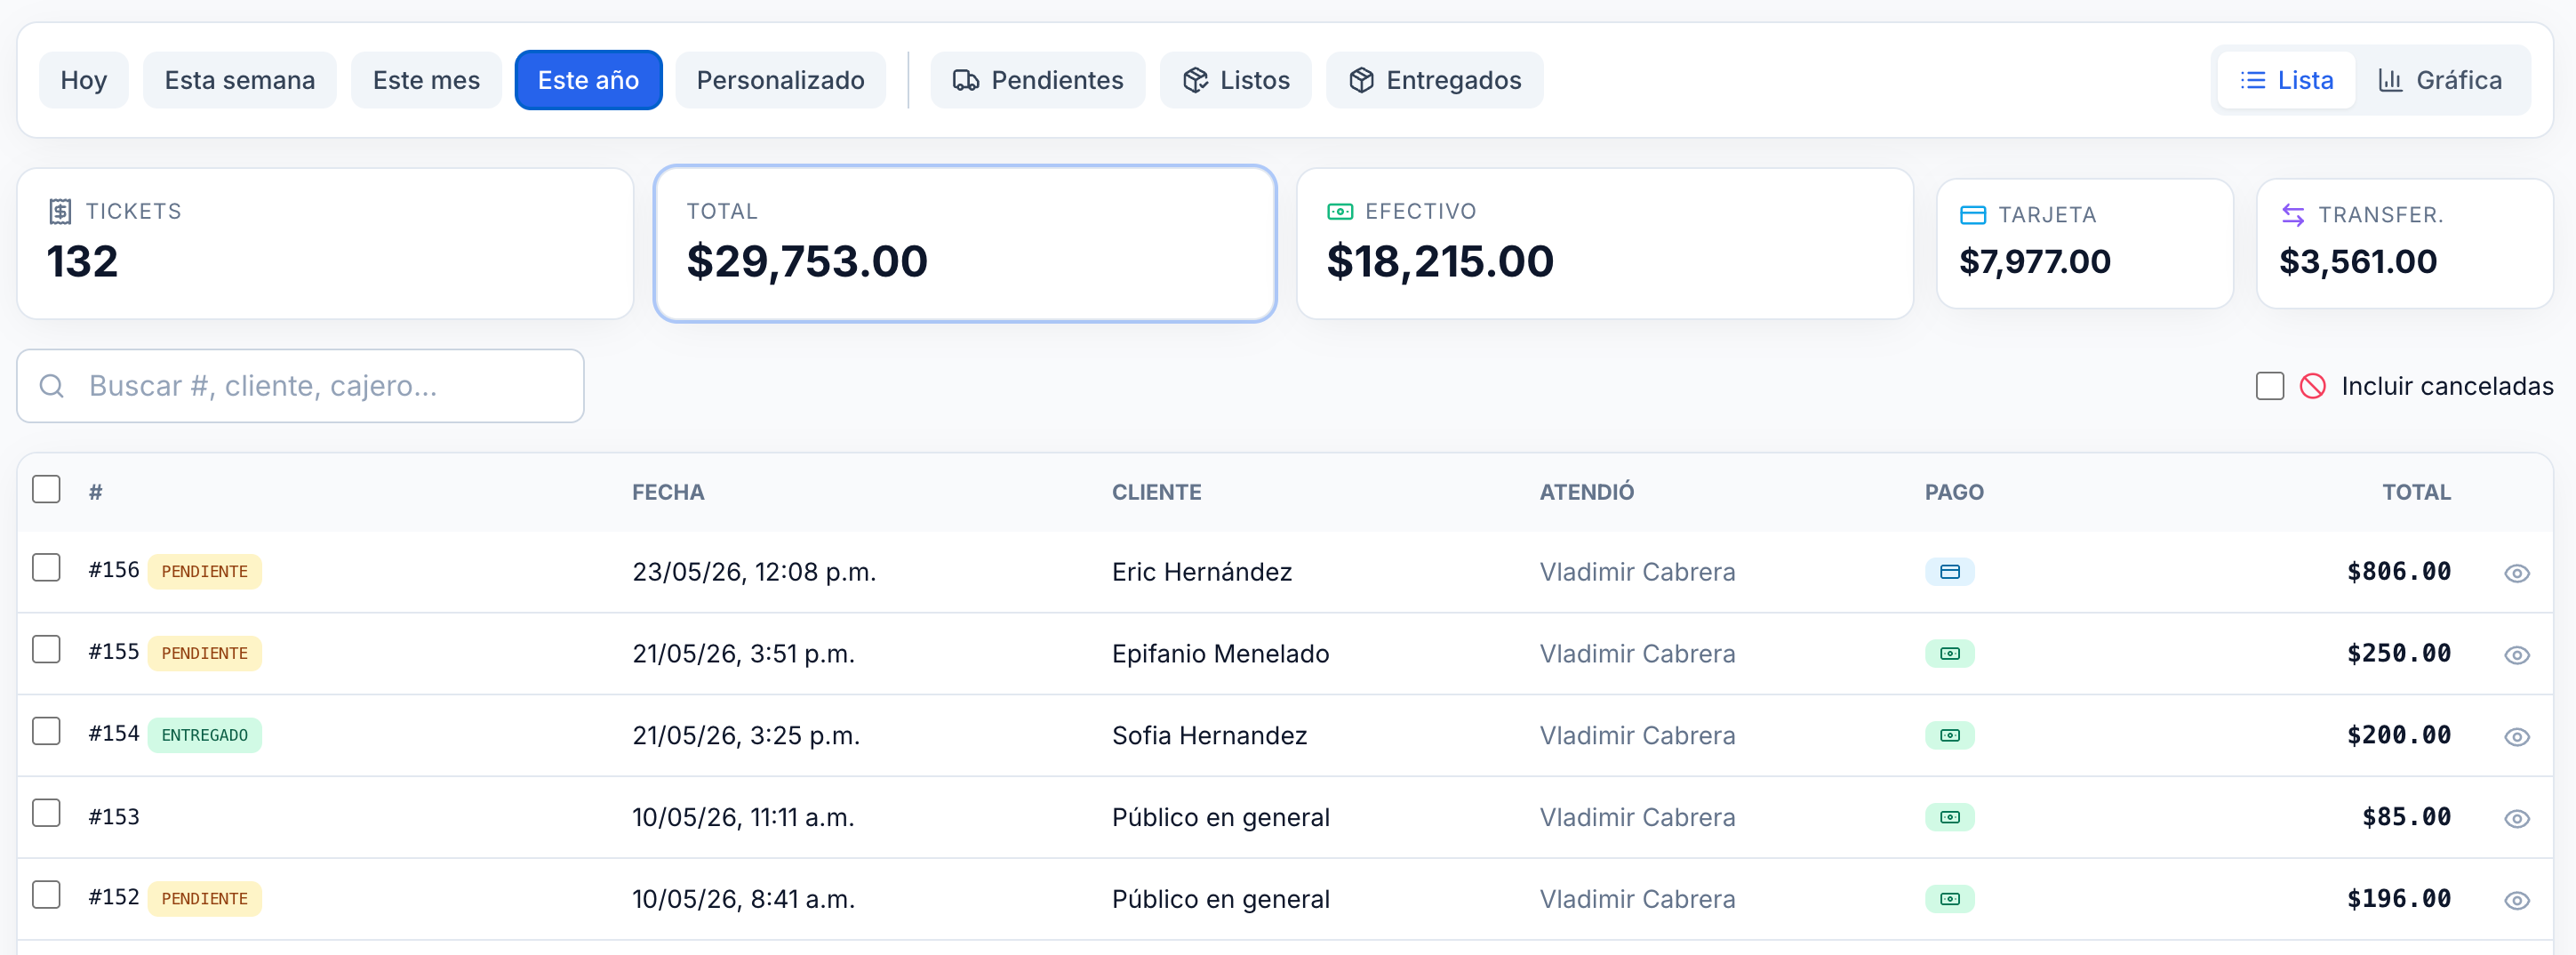
Task: Select the Este año filter
Action: click(x=588, y=80)
